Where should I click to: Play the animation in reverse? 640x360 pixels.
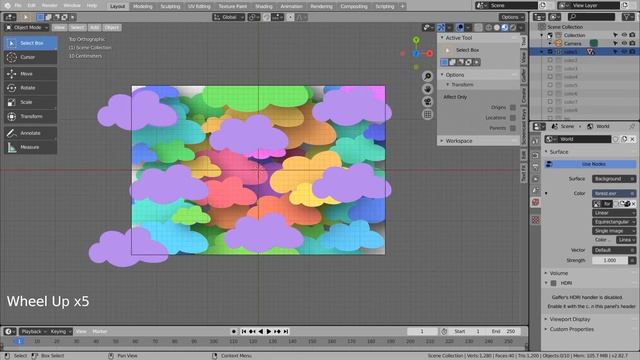260,331
